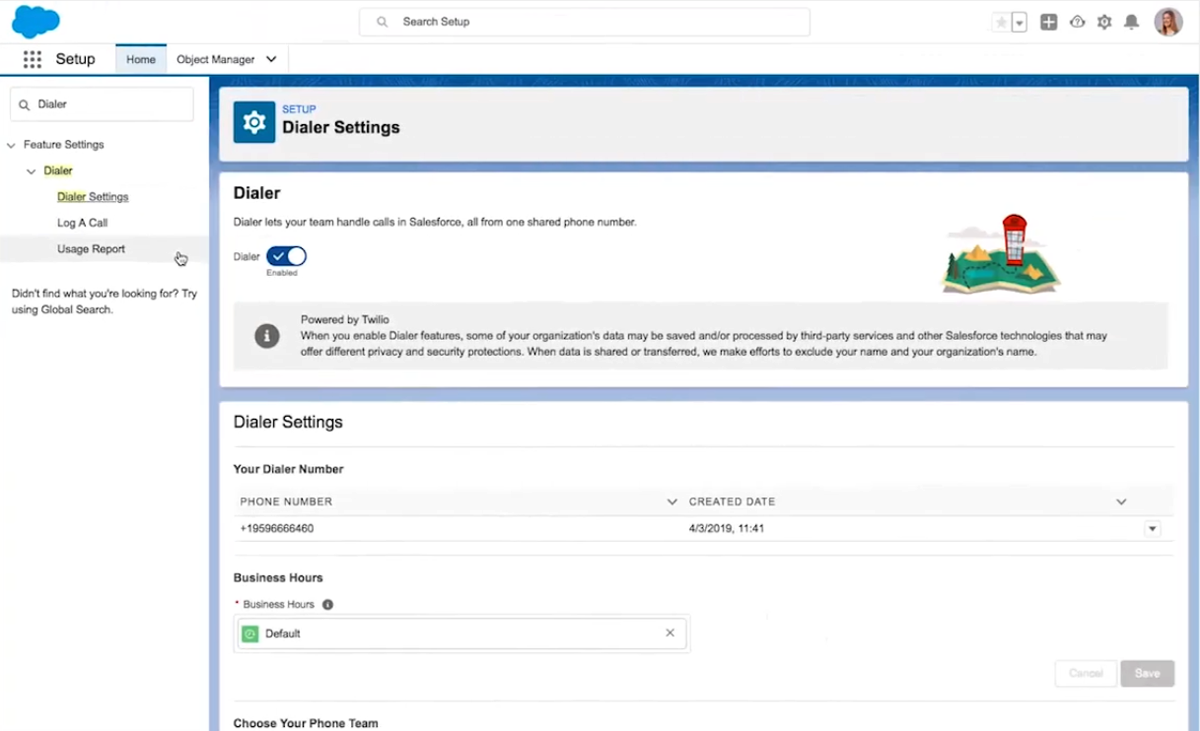Click the favorites star icon

(1001, 22)
